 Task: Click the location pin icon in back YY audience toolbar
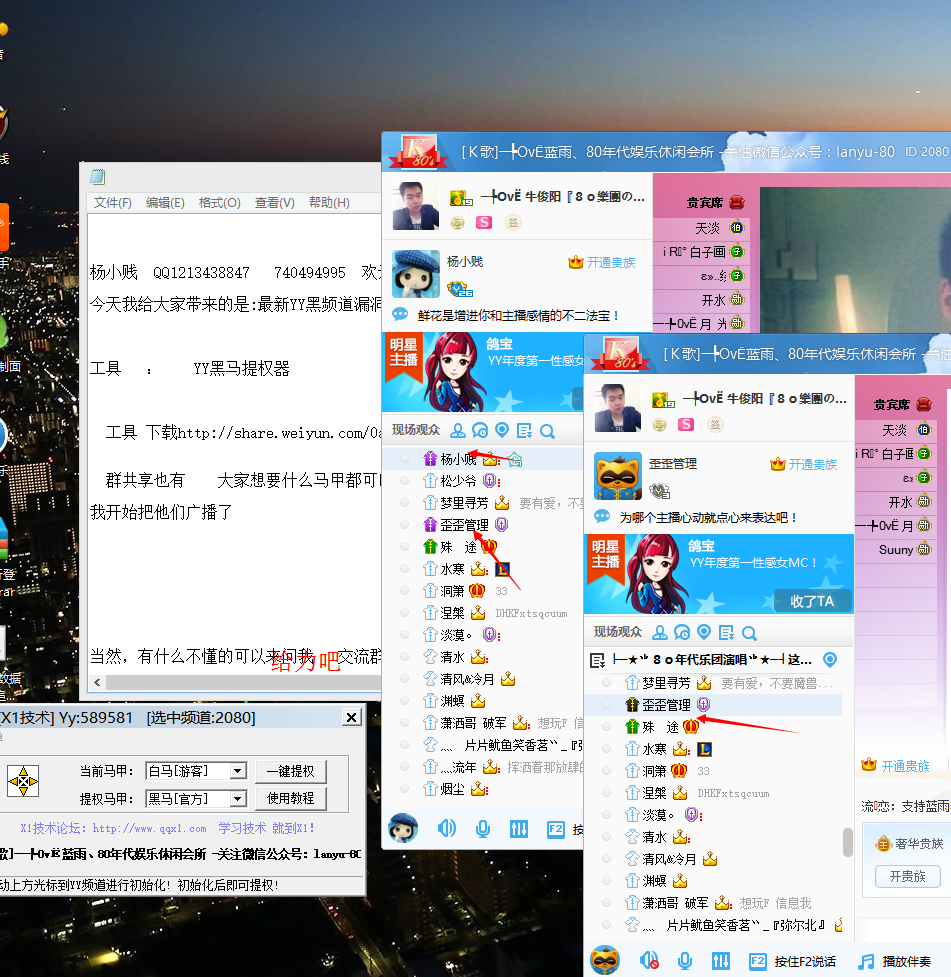(x=502, y=430)
